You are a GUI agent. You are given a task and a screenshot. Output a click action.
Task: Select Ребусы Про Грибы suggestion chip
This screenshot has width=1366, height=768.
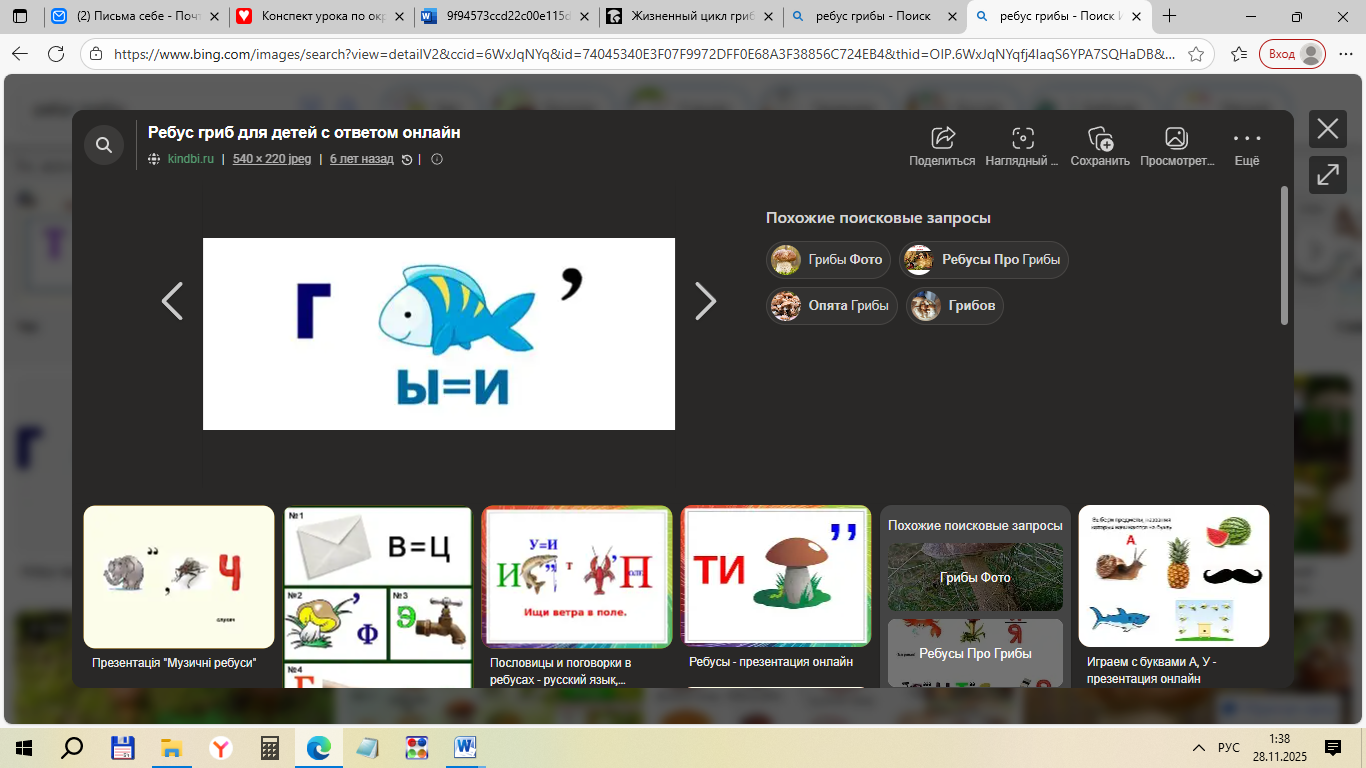(x=984, y=260)
